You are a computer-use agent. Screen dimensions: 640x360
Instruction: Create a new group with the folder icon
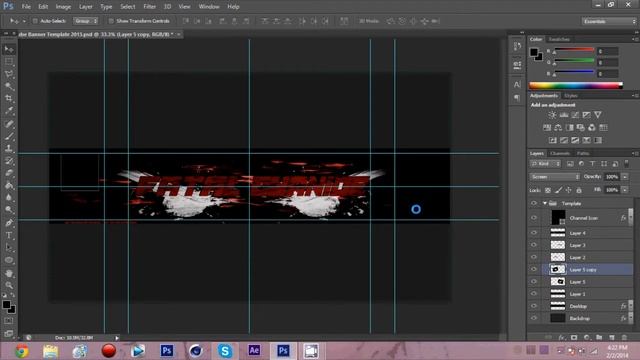pyautogui.click(x=599, y=338)
